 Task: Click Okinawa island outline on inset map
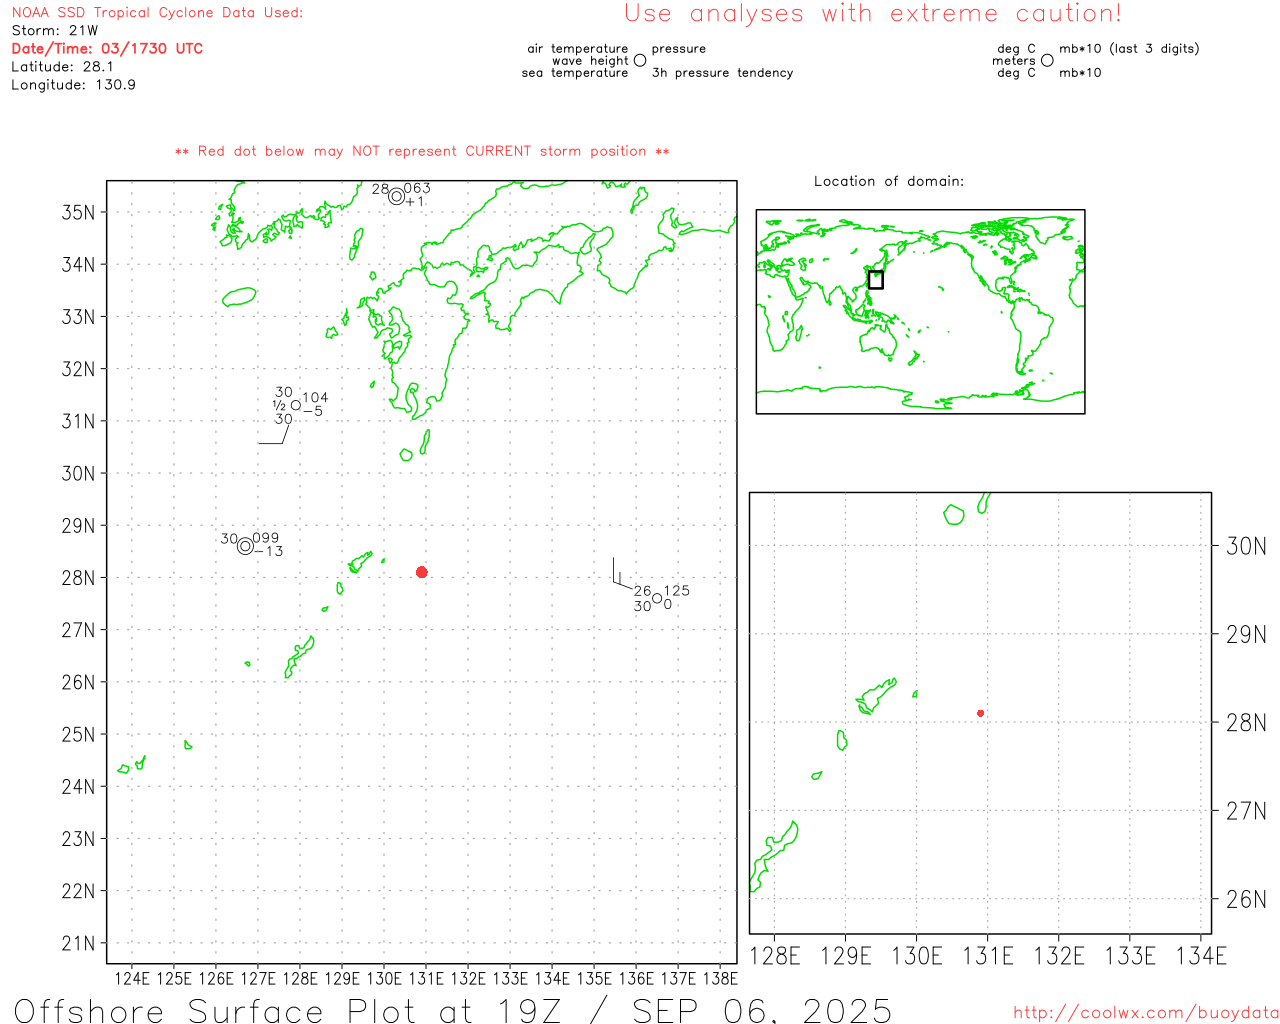[x=773, y=856]
